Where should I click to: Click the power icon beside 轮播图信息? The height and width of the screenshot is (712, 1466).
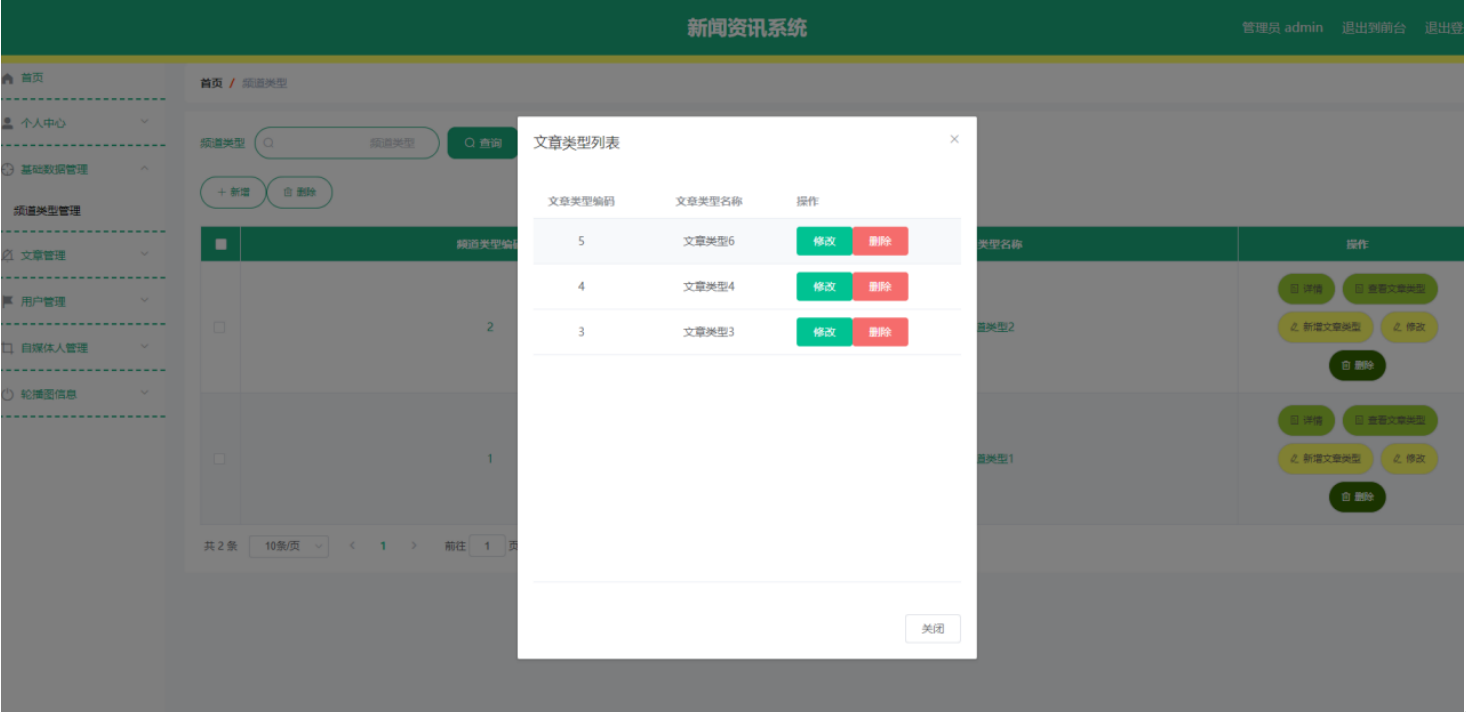[7, 394]
